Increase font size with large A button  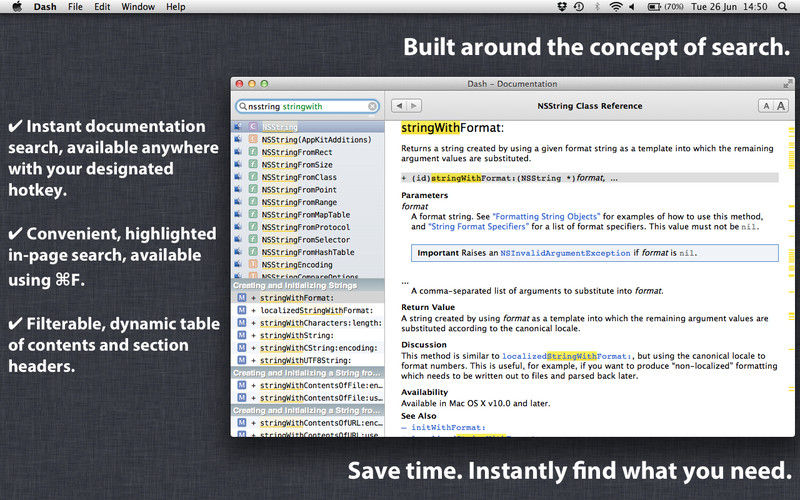(x=781, y=106)
